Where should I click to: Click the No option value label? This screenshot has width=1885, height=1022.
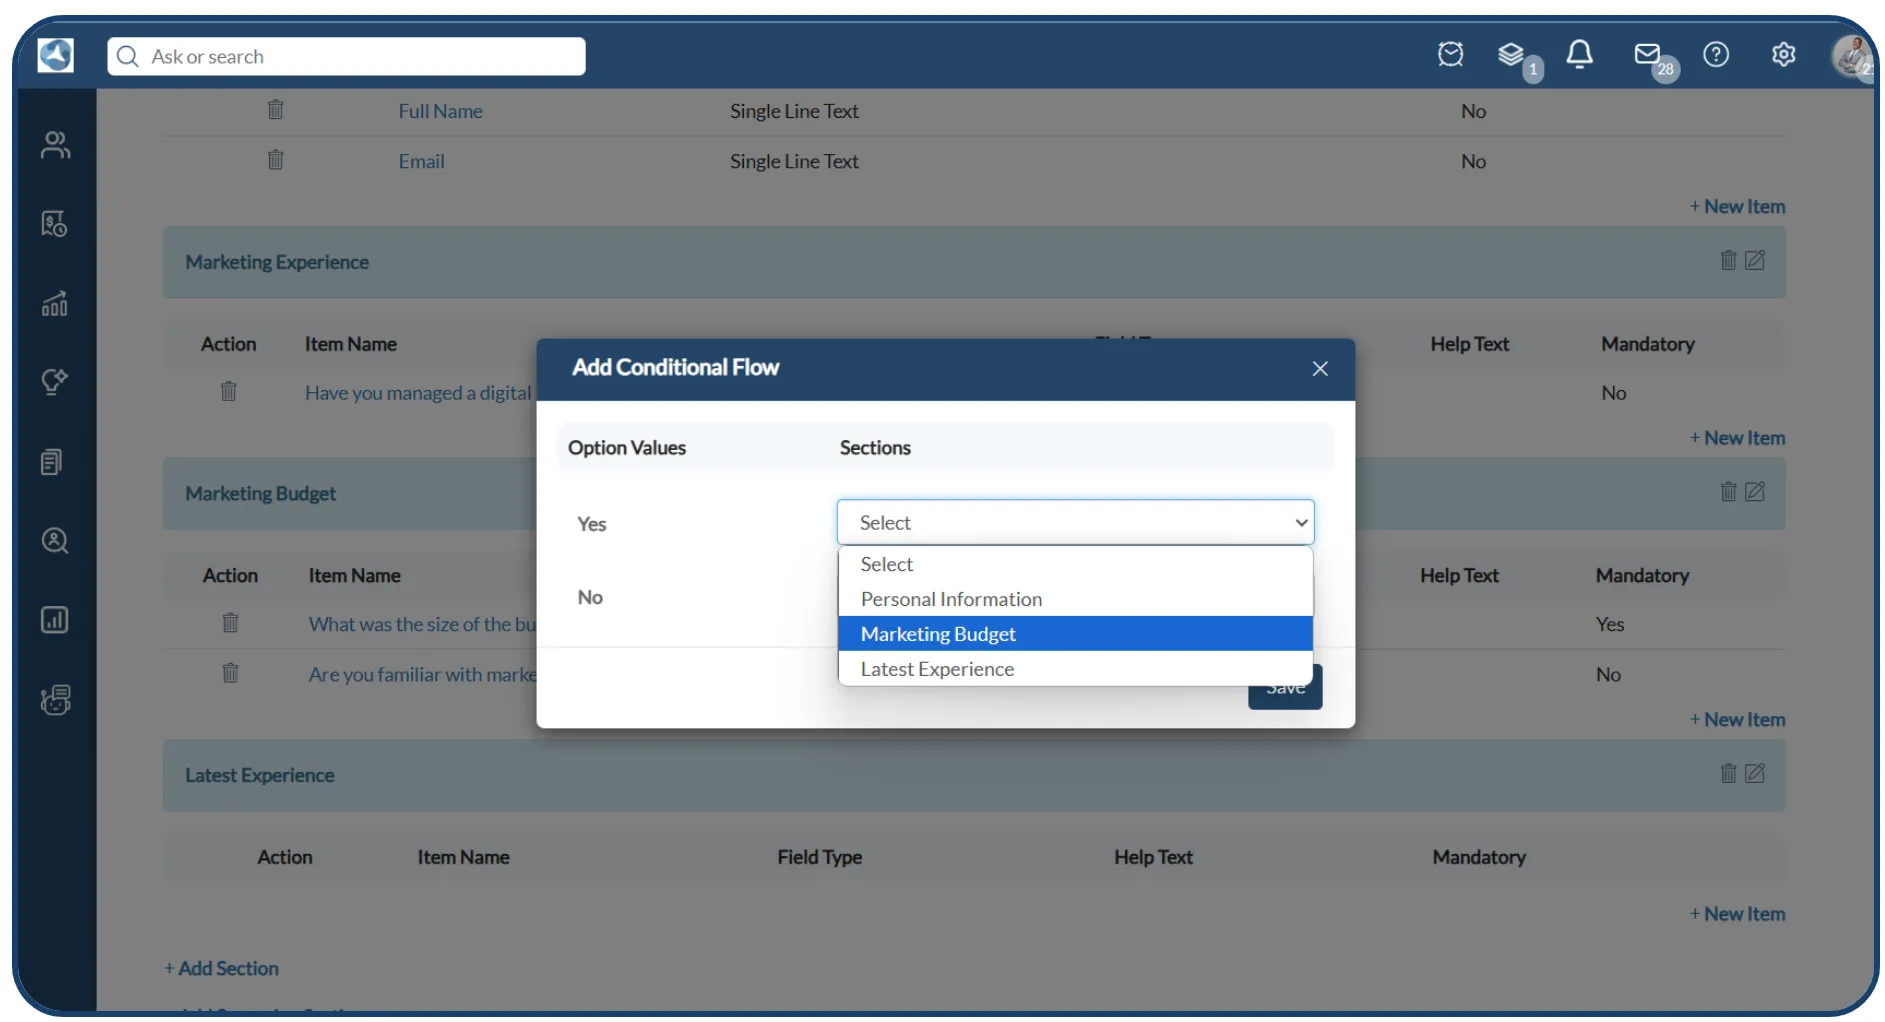[x=590, y=597]
